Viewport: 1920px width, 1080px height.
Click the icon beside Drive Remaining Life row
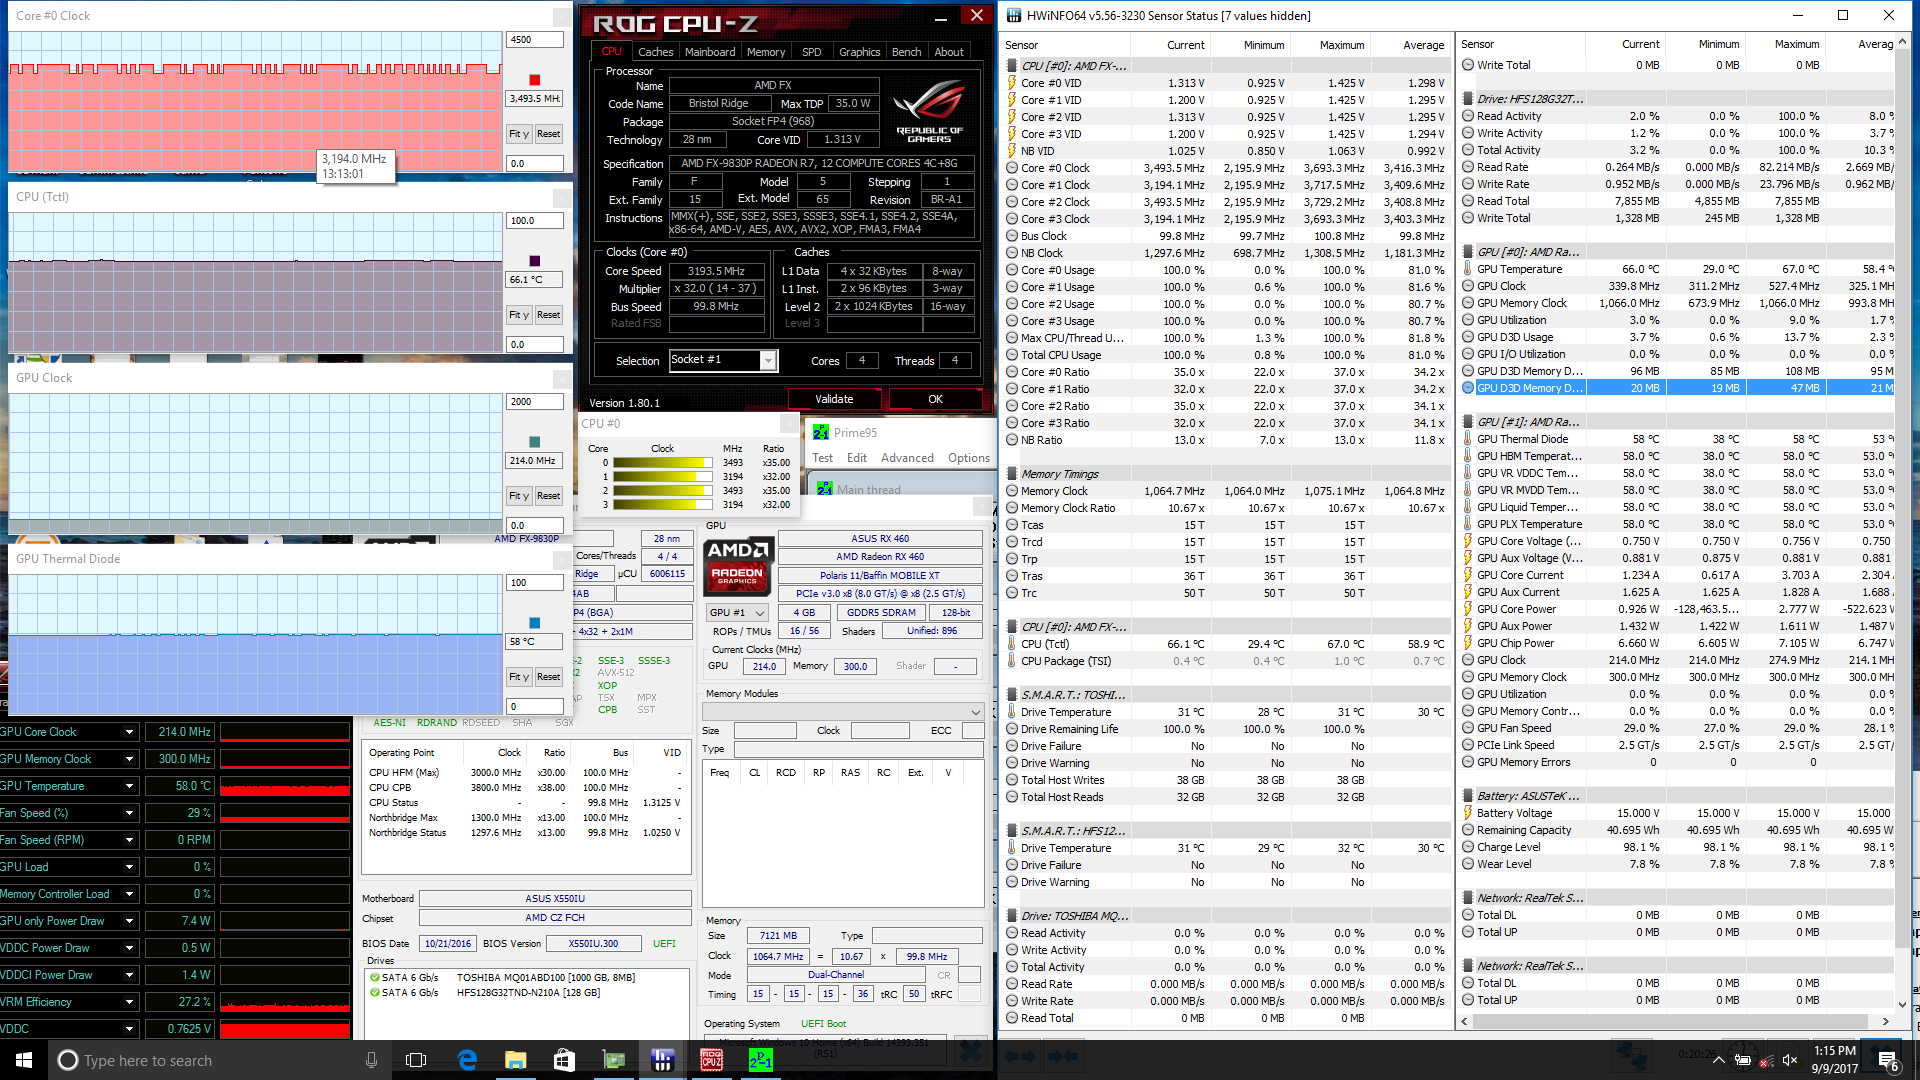tap(1012, 729)
